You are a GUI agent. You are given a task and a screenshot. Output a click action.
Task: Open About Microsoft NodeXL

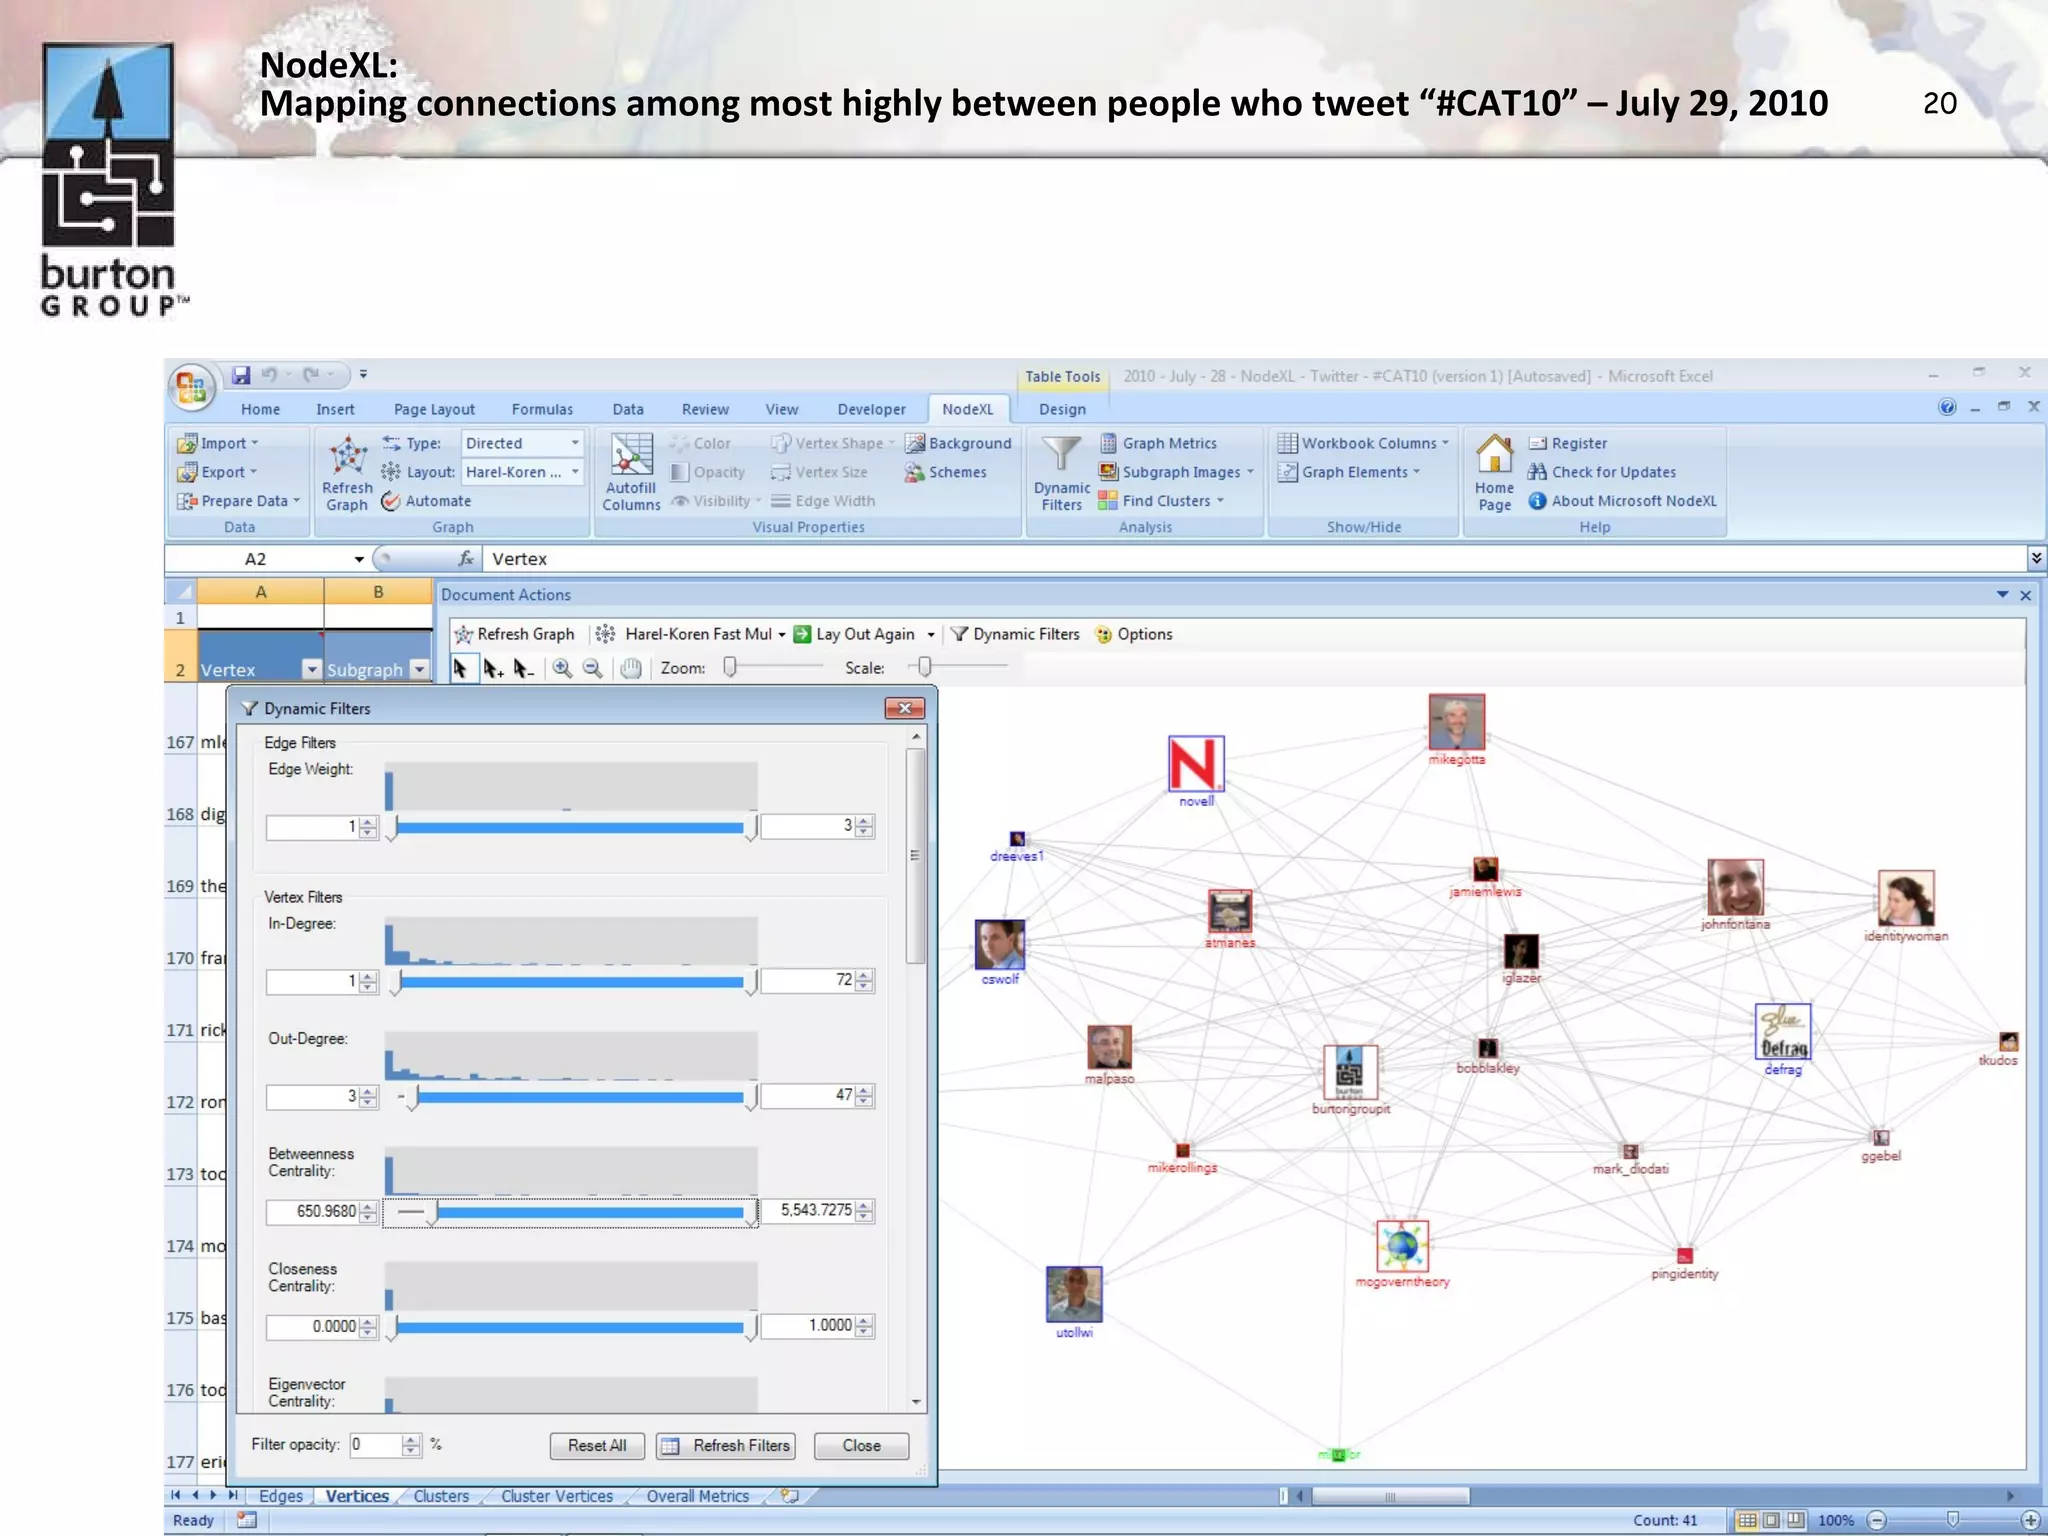coord(1622,501)
